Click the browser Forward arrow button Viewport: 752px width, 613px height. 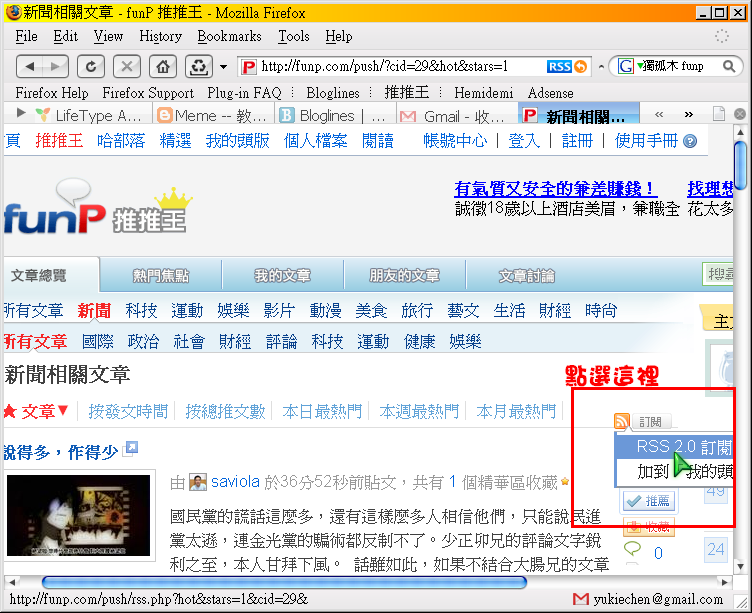click(x=55, y=66)
